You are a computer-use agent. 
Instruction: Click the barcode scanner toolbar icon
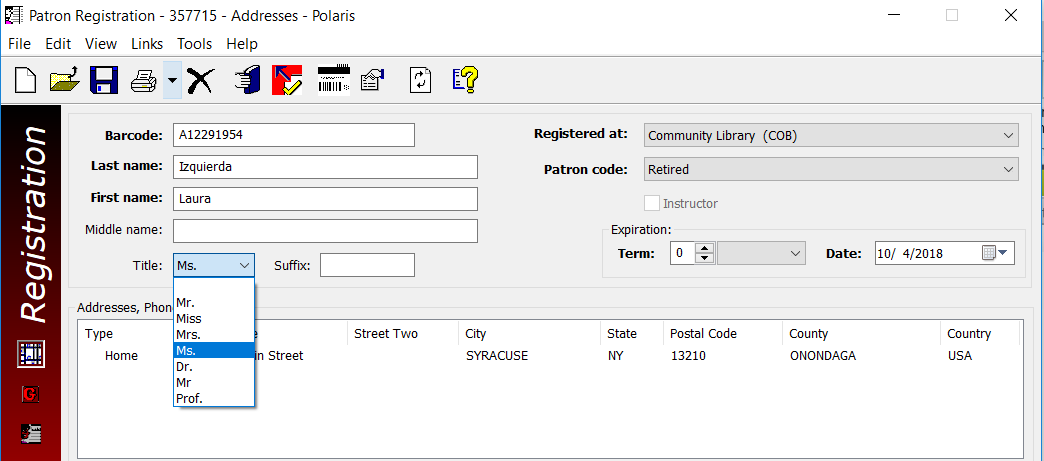[333, 80]
